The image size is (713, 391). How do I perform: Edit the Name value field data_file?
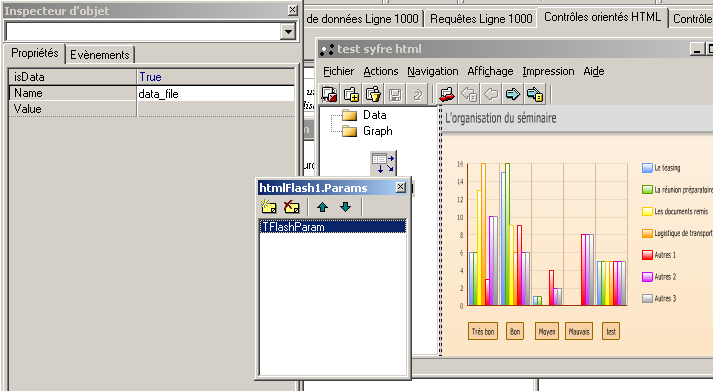pos(216,93)
